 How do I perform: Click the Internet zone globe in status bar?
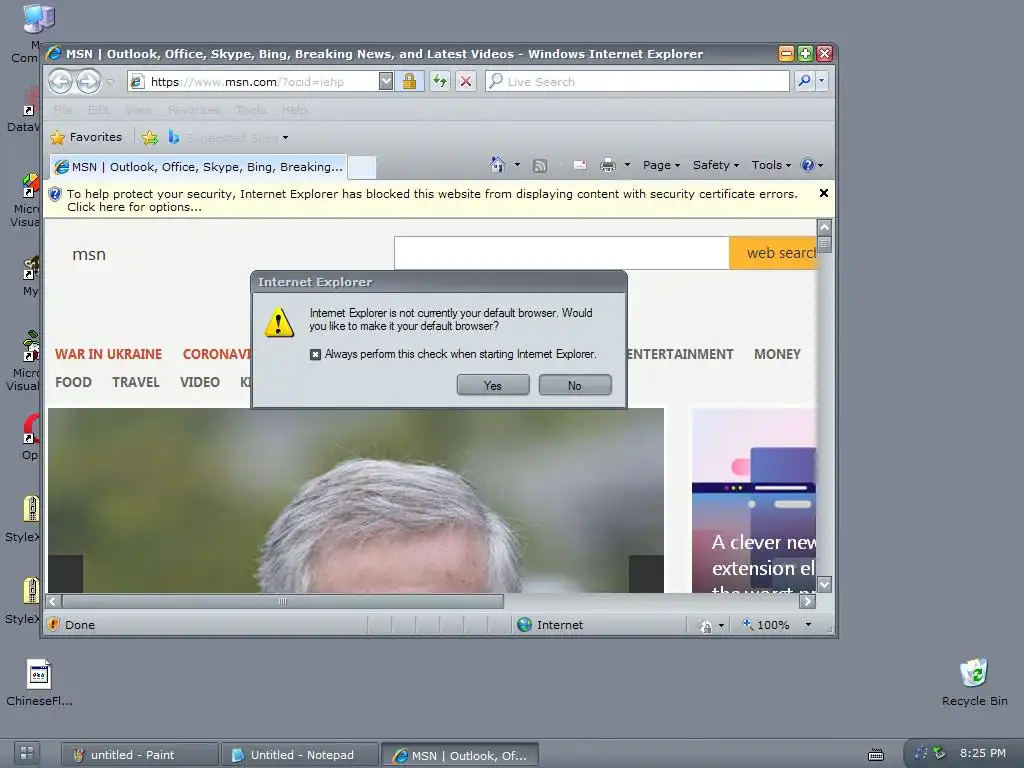(524, 624)
